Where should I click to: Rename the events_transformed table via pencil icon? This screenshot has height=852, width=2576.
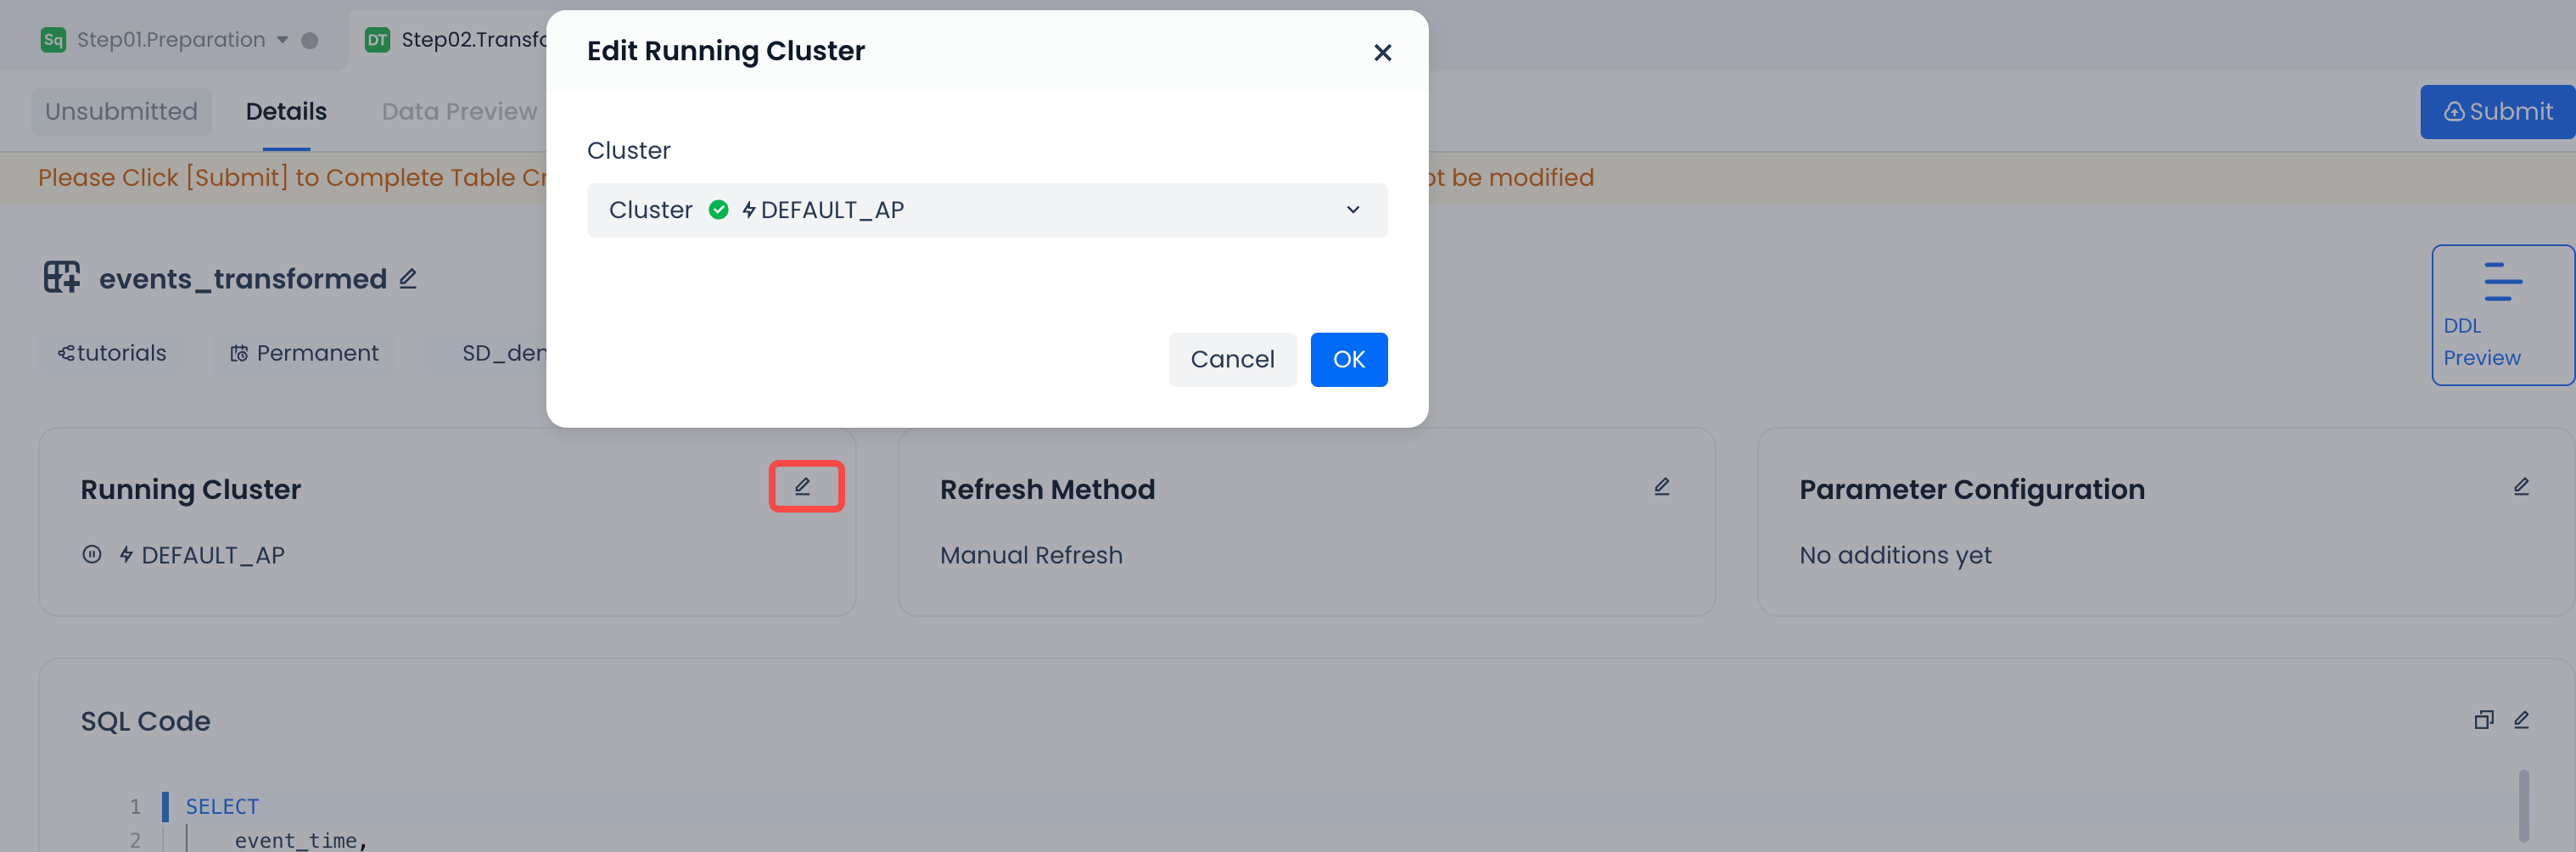click(408, 279)
